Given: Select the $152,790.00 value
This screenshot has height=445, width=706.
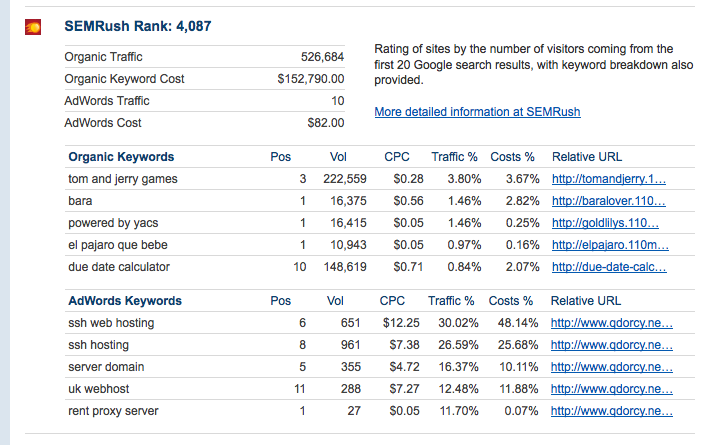Looking at the screenshot, I should coord(311,79).
